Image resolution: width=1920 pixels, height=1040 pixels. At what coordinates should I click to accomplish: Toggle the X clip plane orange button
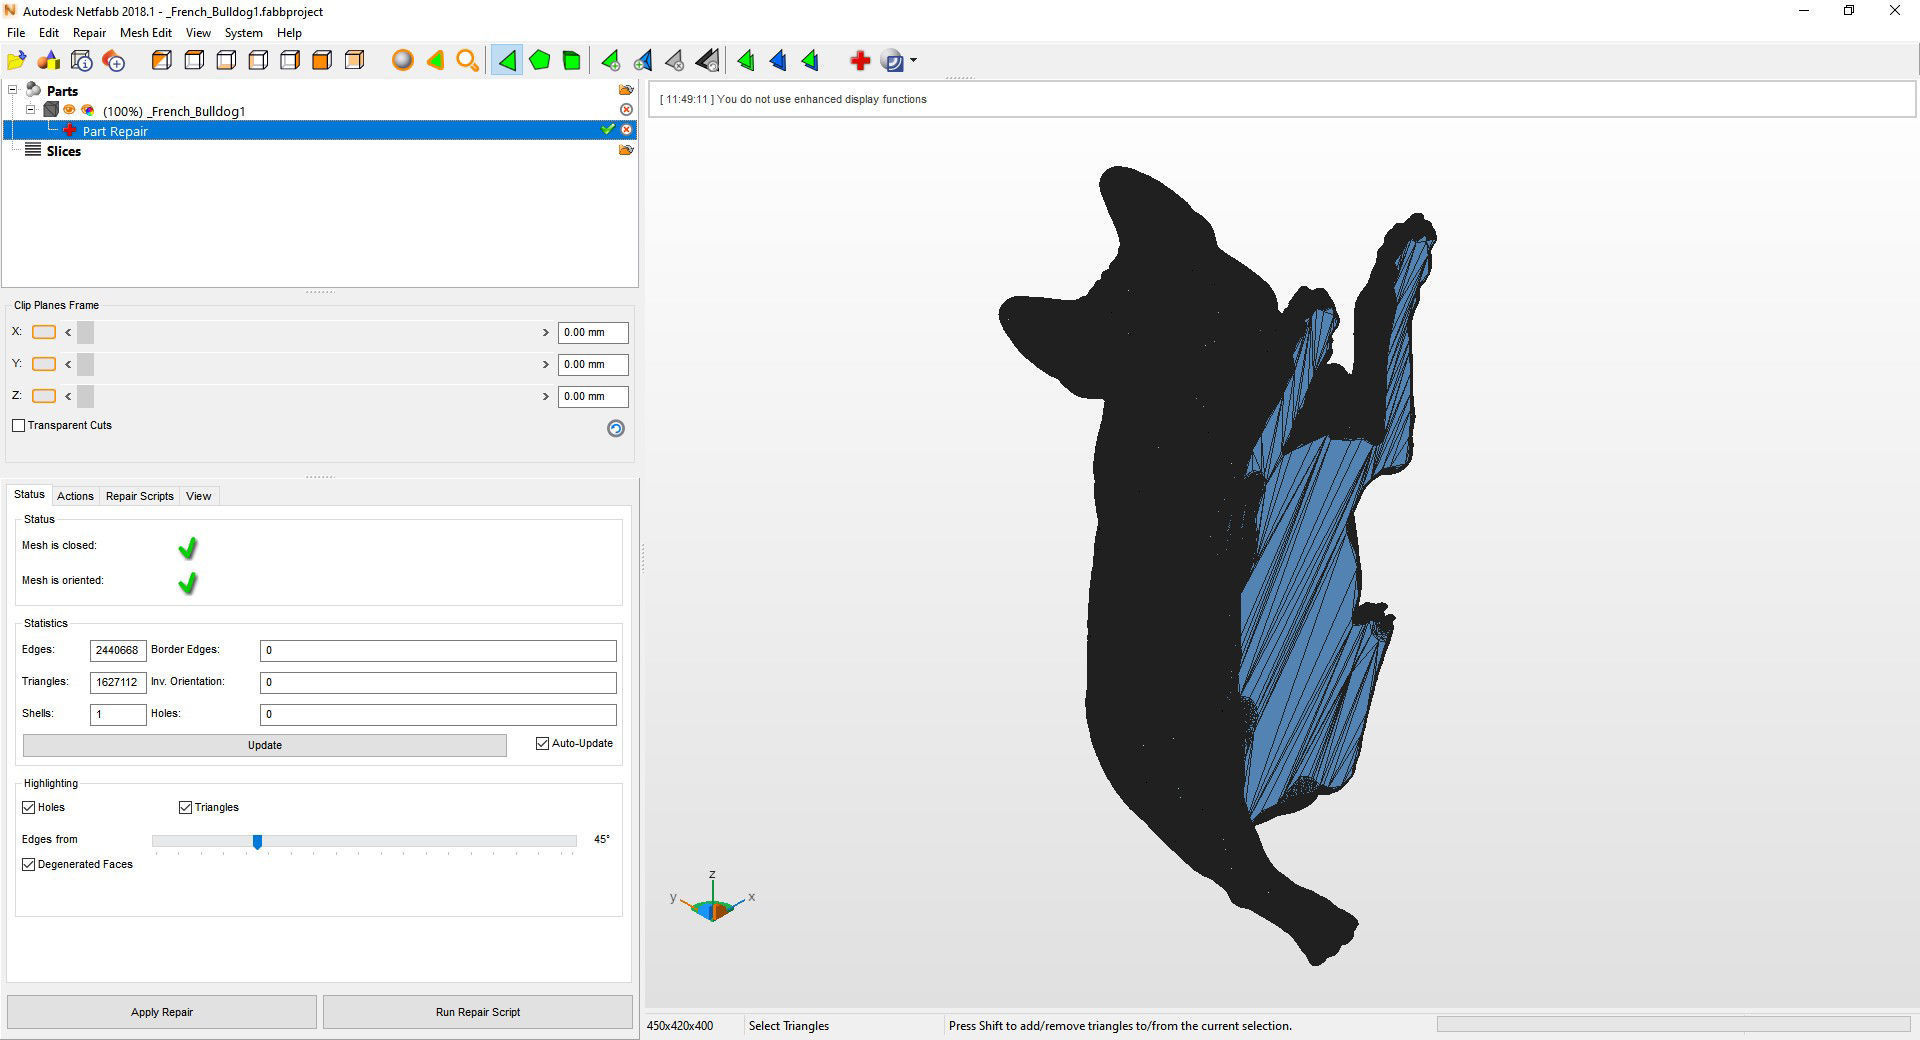(x=44, y=332)
